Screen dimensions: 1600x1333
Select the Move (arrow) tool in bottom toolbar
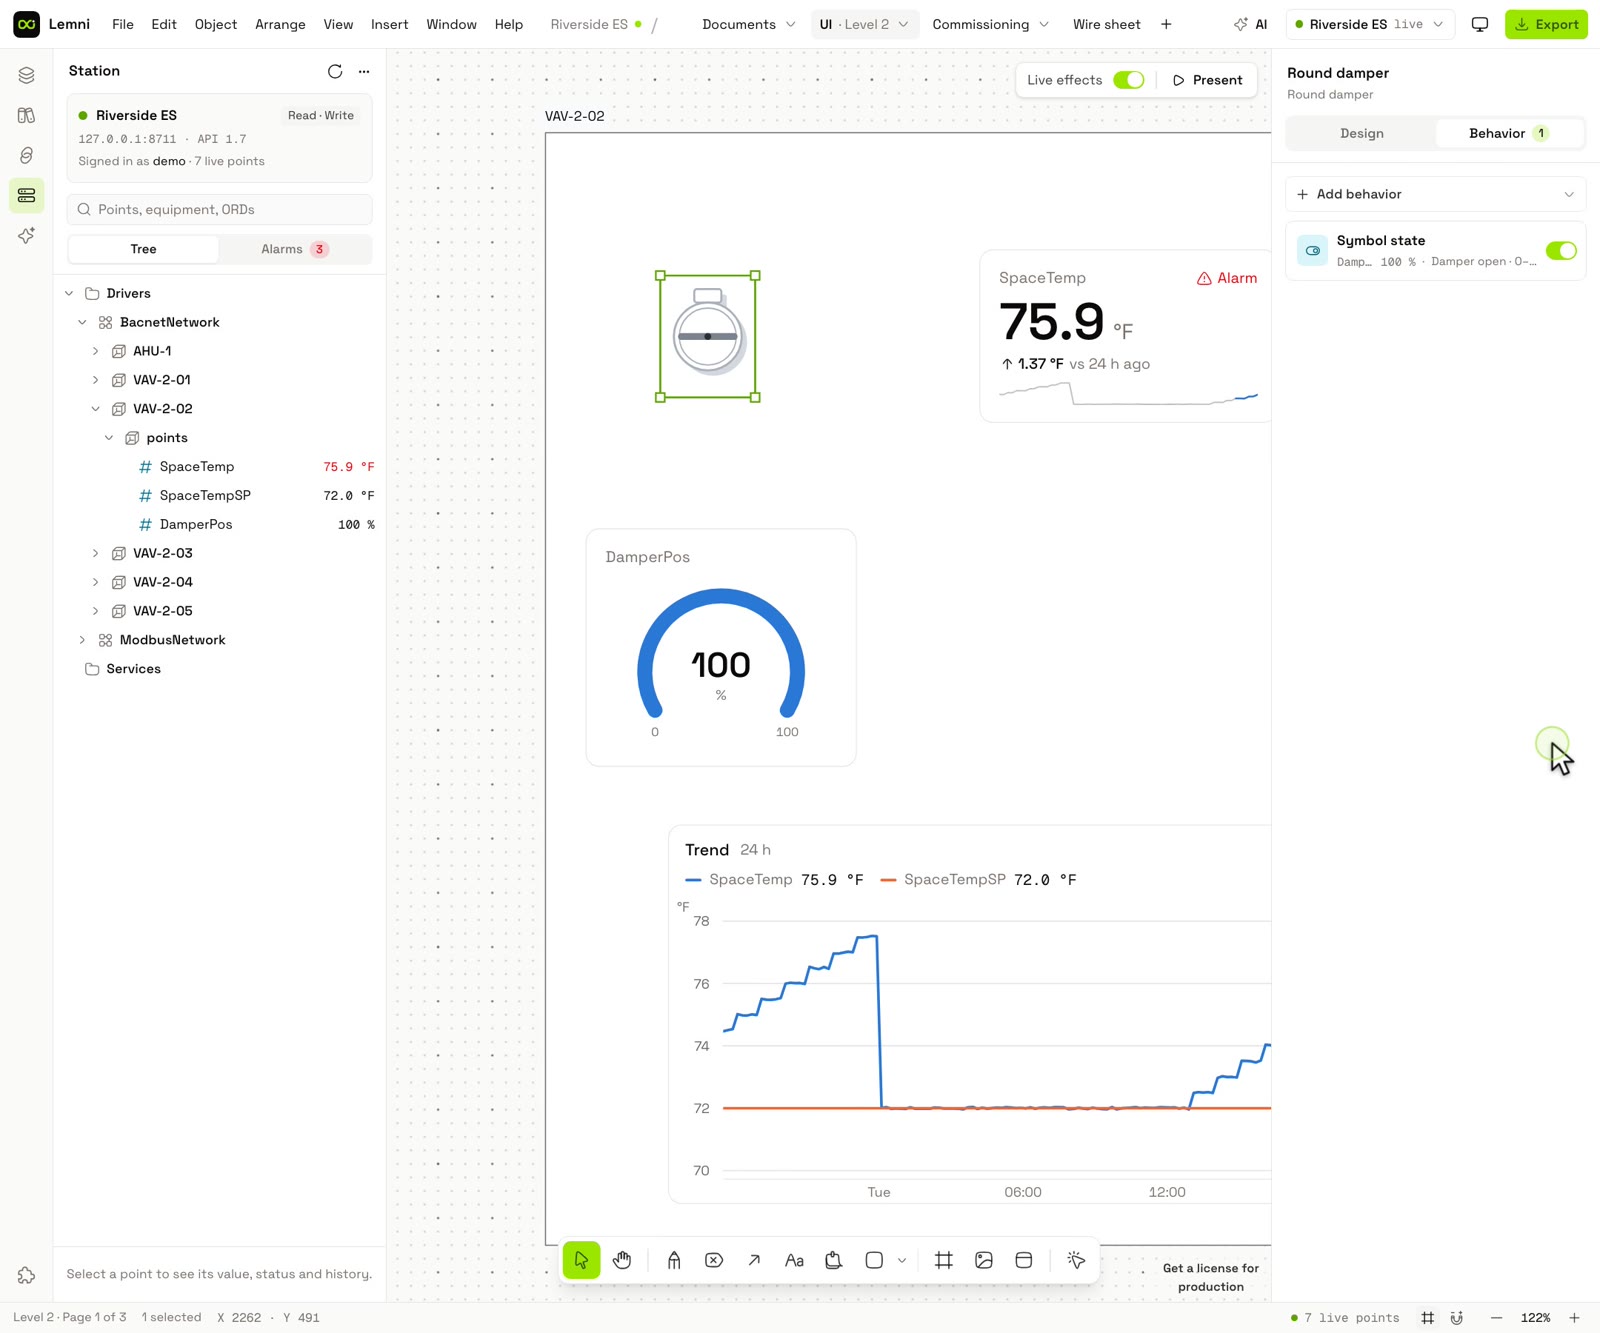point(581,1260)
